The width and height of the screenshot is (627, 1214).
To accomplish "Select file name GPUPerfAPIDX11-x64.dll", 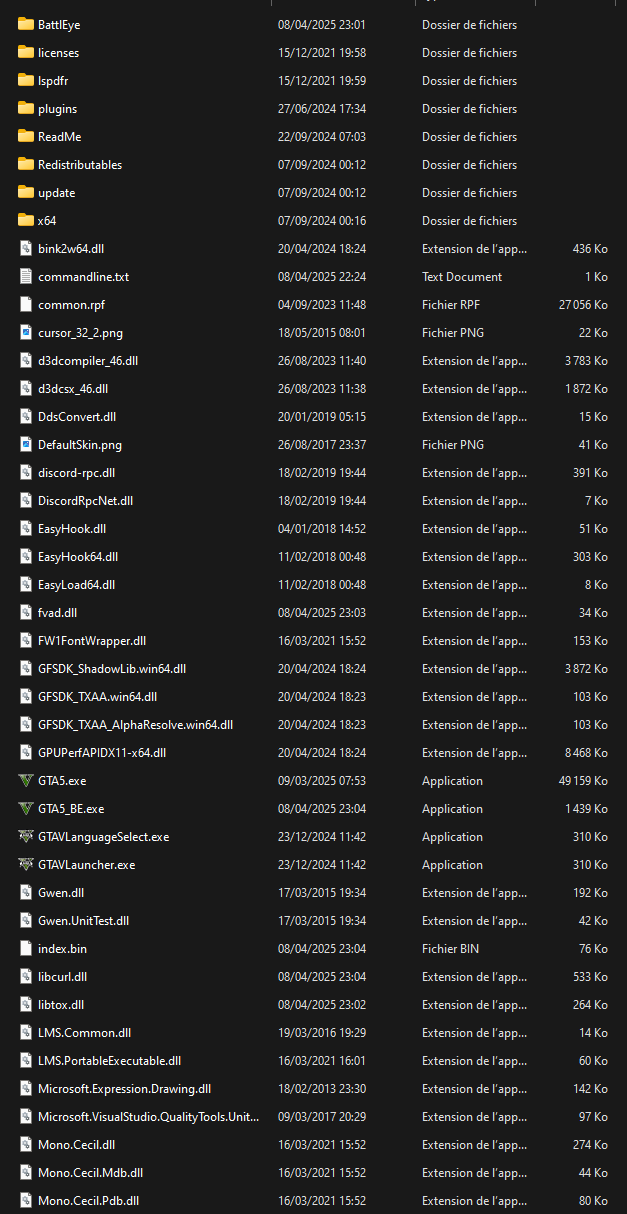I will click(102, 752).
